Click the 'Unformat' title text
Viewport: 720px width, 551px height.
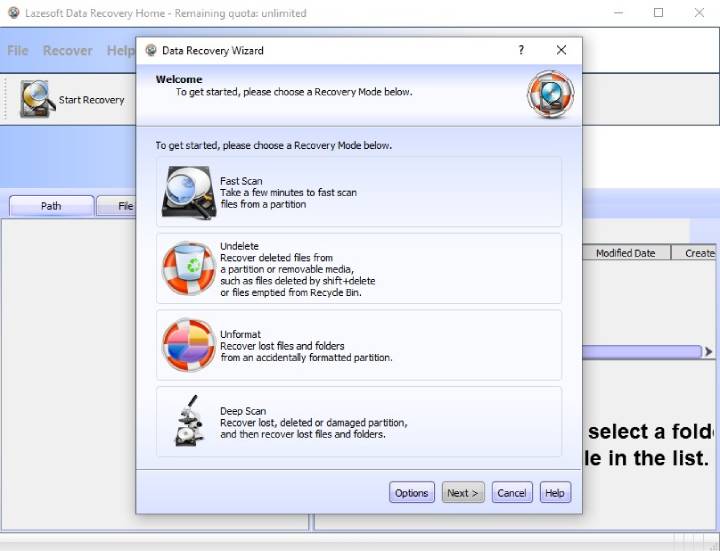[240, 334]
